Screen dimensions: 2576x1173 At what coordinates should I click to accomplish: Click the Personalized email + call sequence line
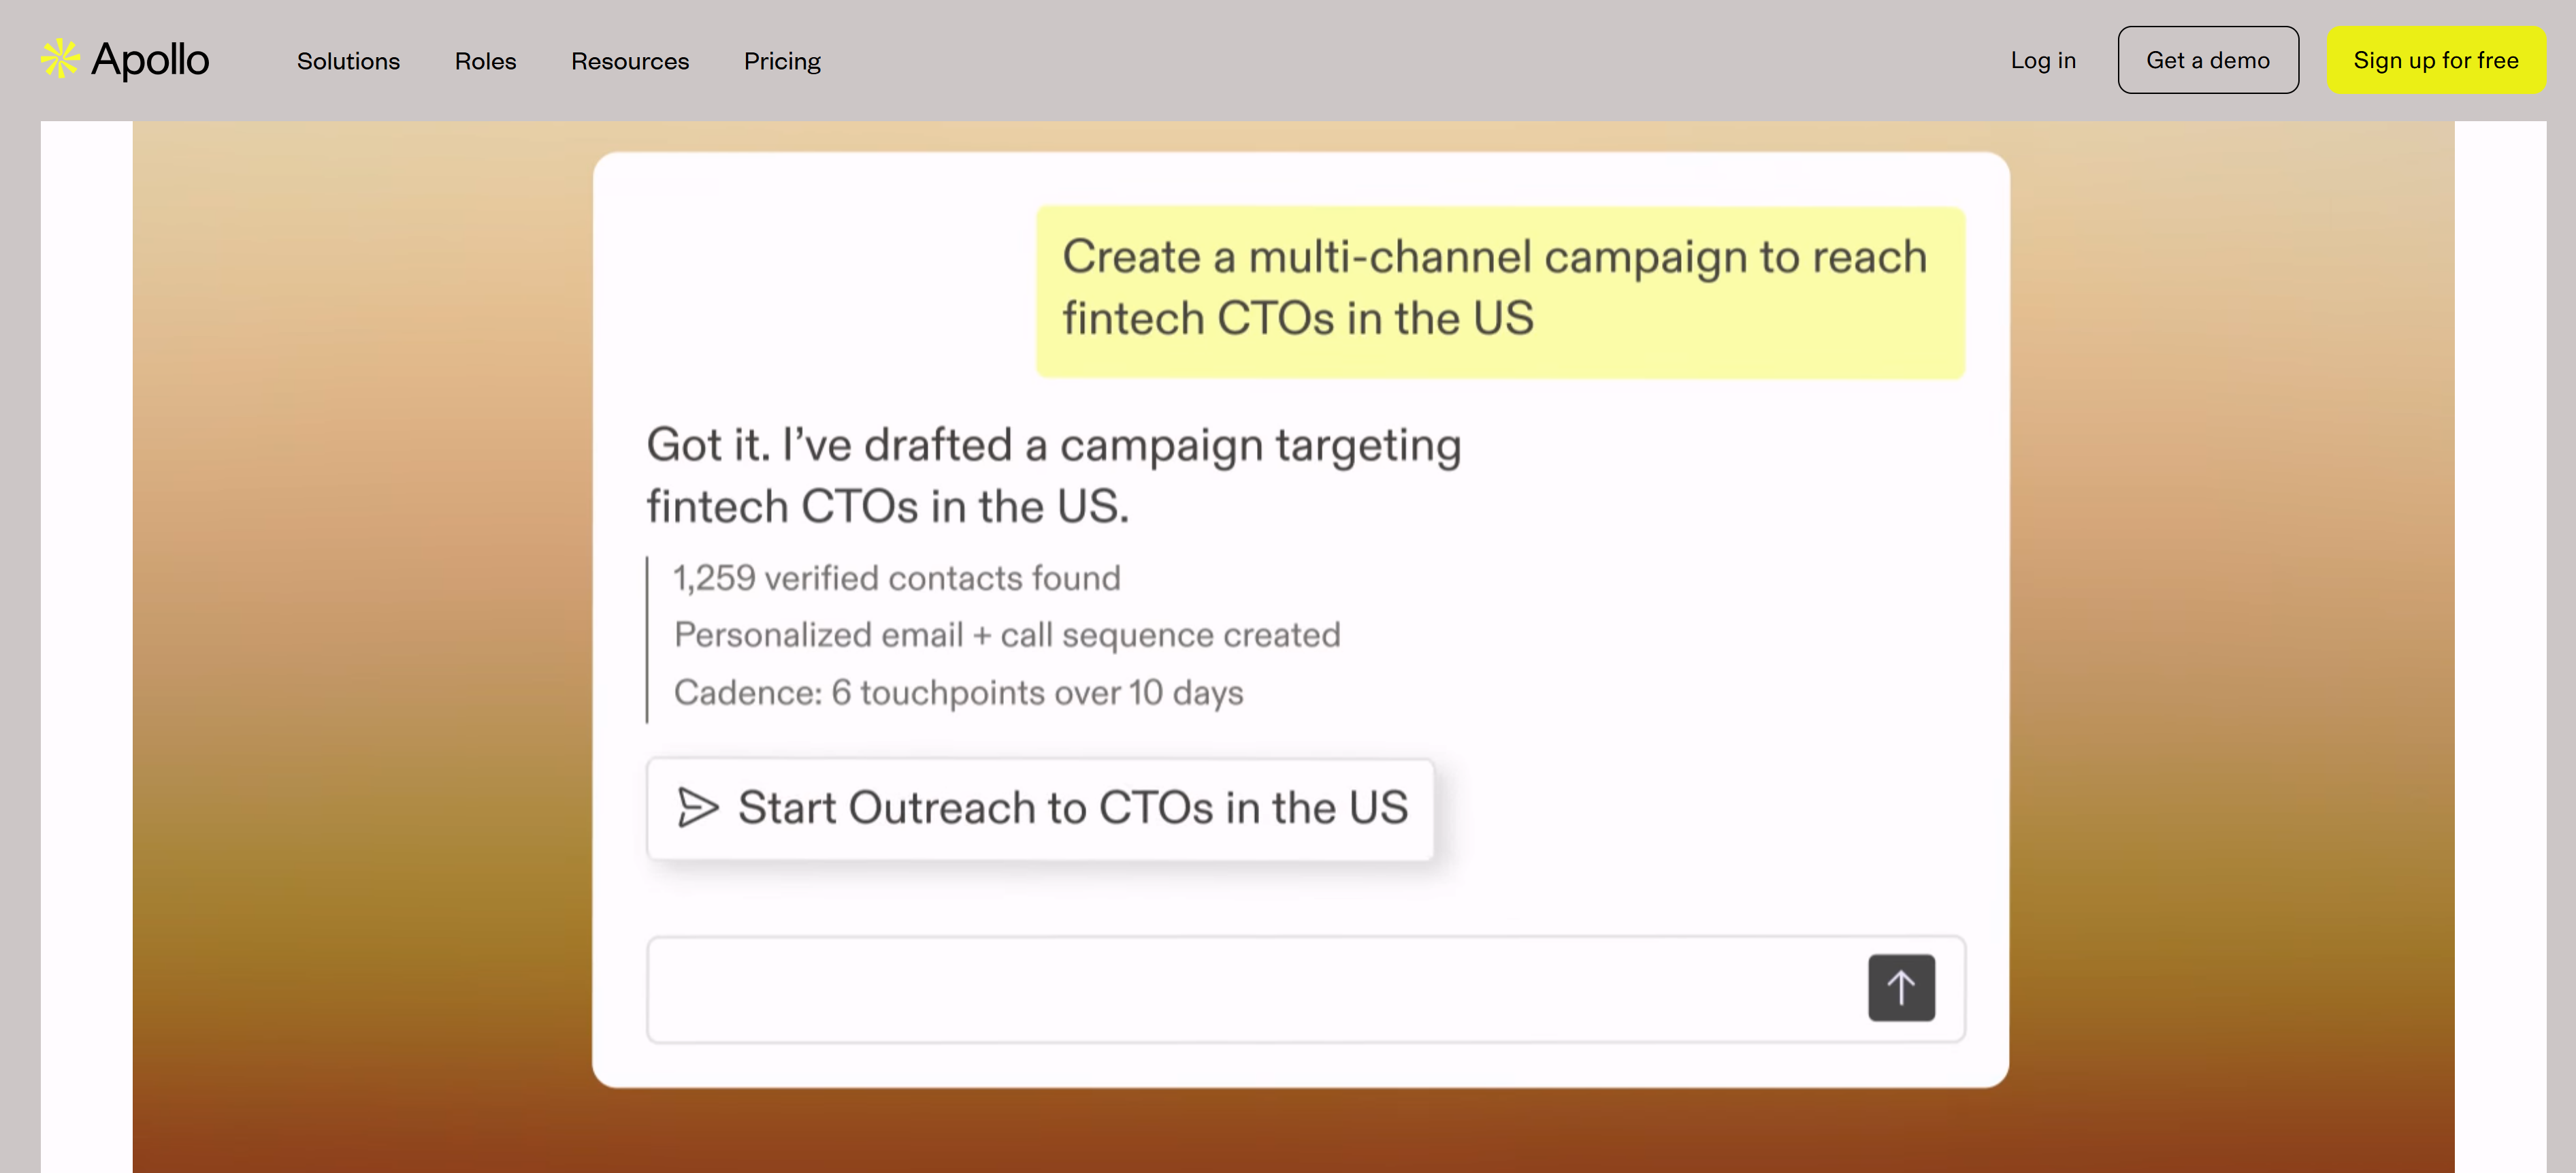point(1007,635)
